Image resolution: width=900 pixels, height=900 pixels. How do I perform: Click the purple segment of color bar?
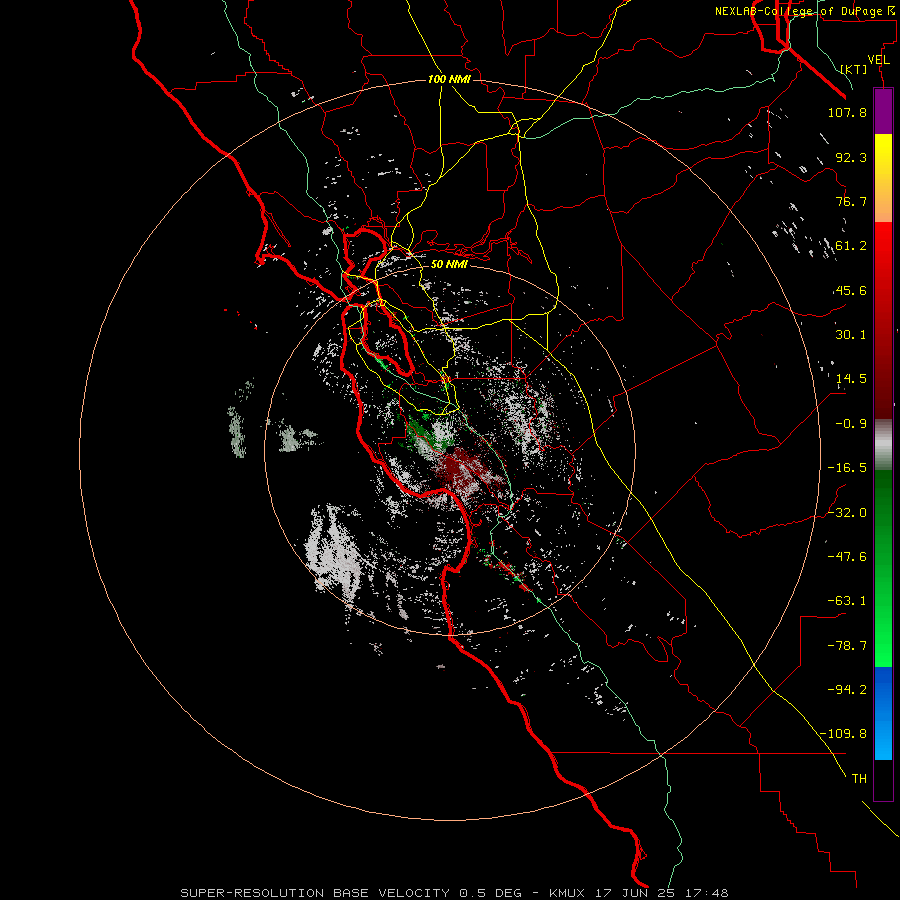pyautogui.click(x=883, y=111)
